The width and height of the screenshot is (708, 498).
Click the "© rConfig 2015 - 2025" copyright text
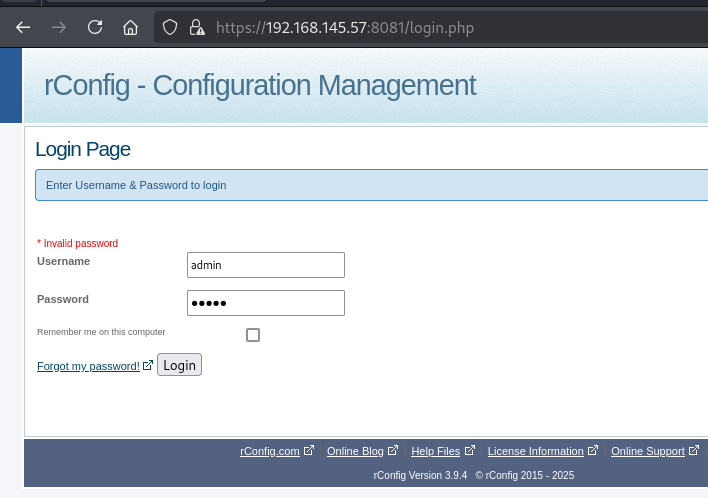click(x=525, y=475)
